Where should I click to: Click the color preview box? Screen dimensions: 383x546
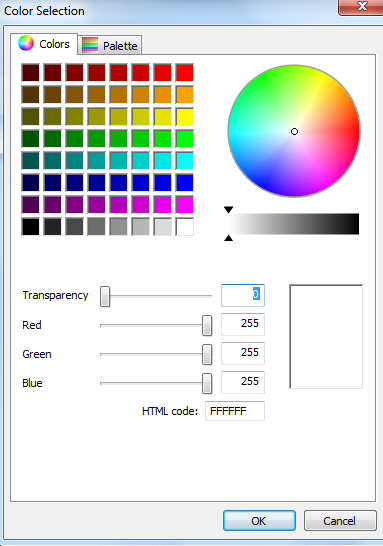pos(326,336)
